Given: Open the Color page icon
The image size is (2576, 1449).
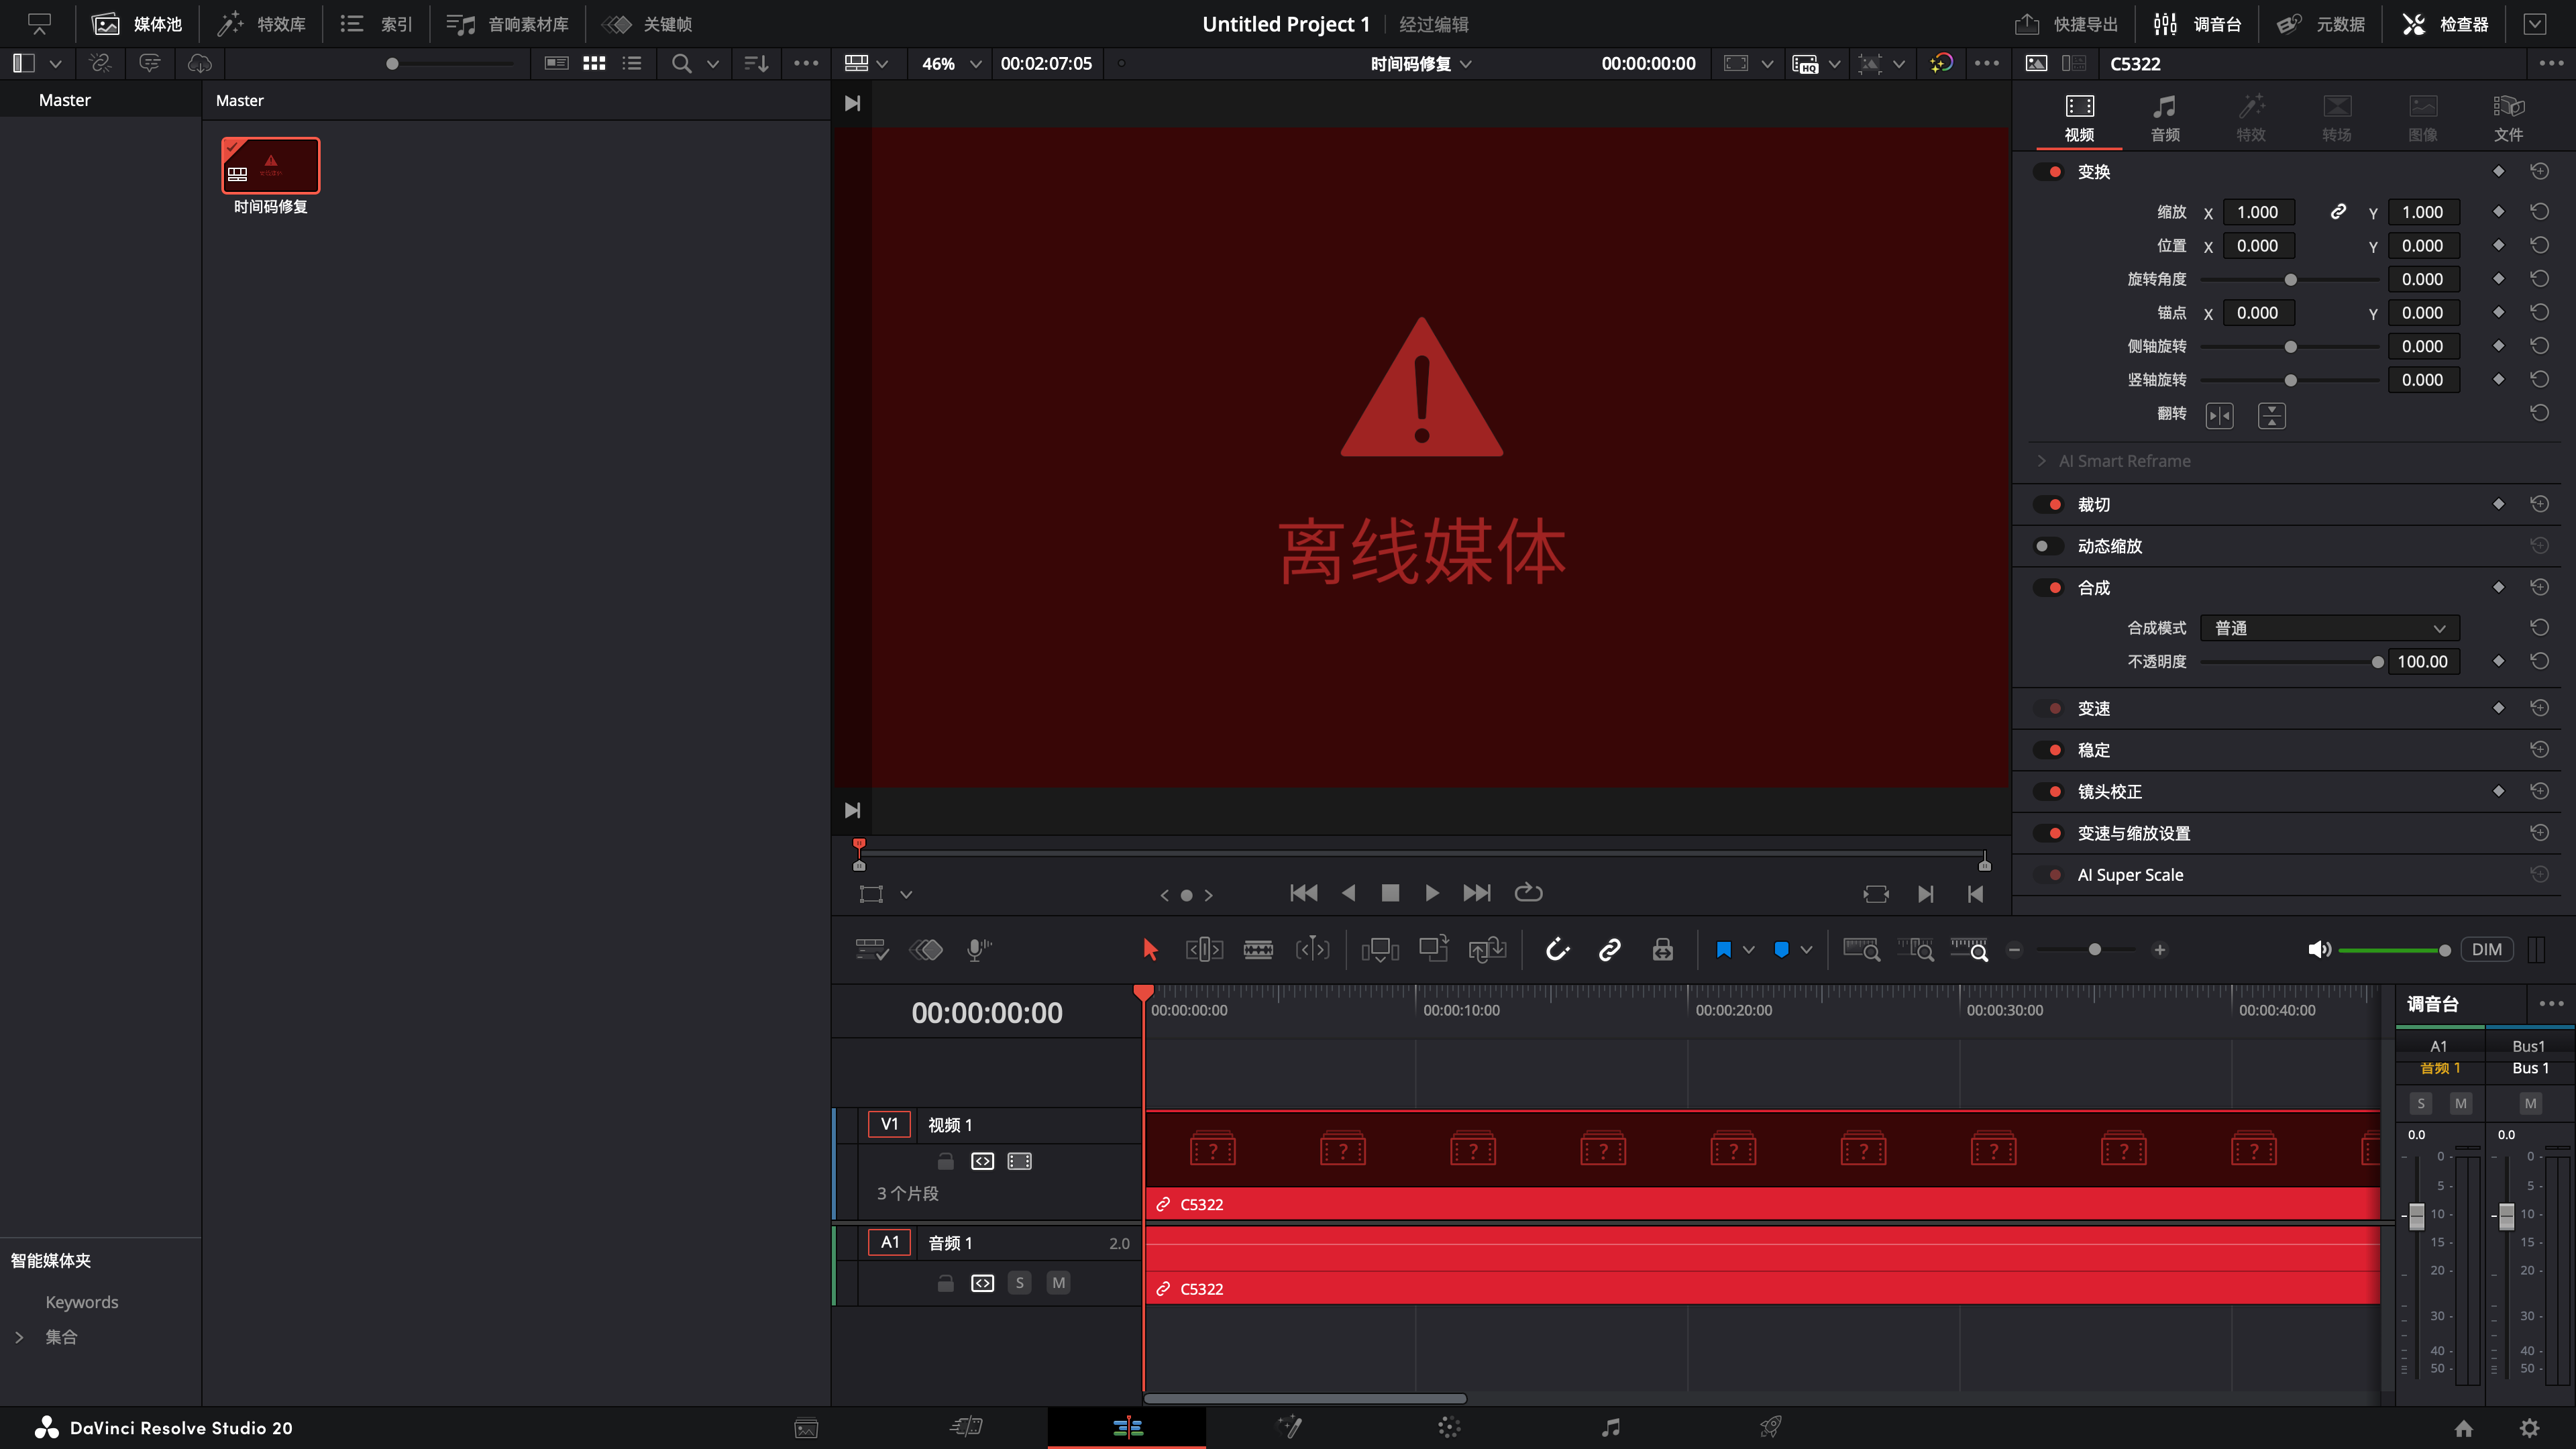Looking at the screenshot, I should [1449, 1427].
